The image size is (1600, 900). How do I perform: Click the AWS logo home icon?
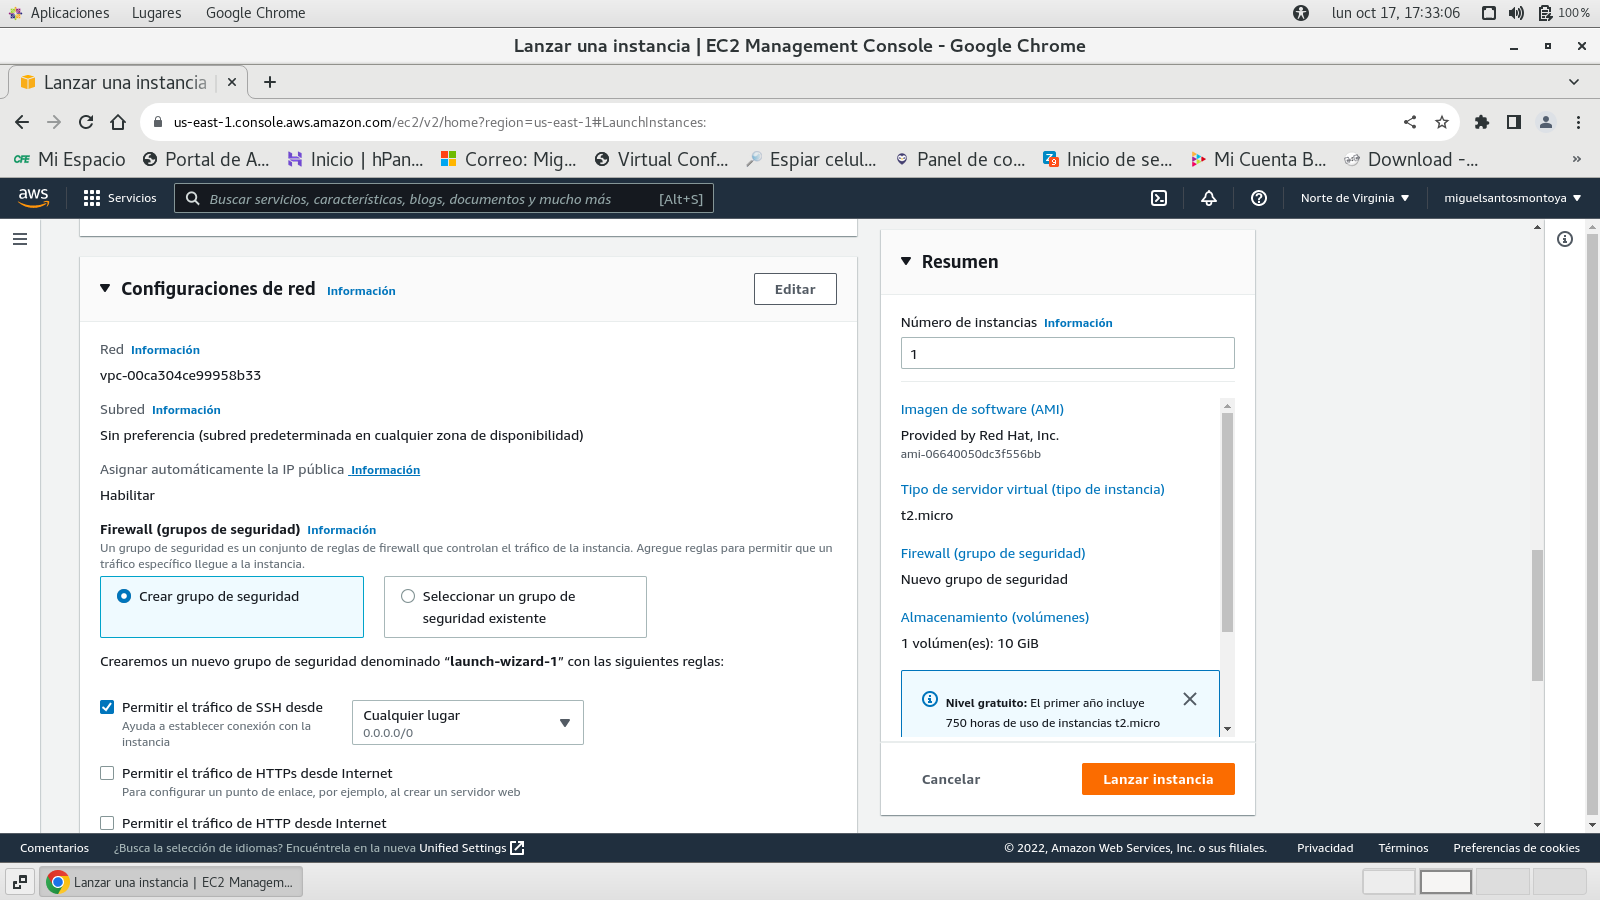(x=34, y=198)
